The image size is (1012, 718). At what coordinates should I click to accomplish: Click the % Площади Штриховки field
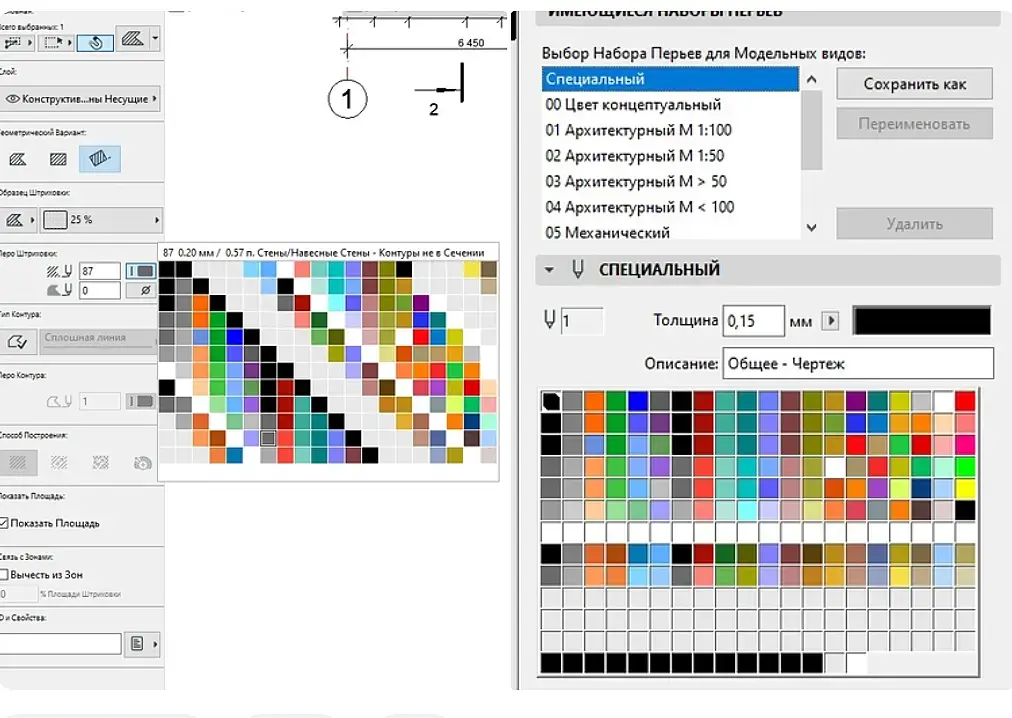pos(19,594)
